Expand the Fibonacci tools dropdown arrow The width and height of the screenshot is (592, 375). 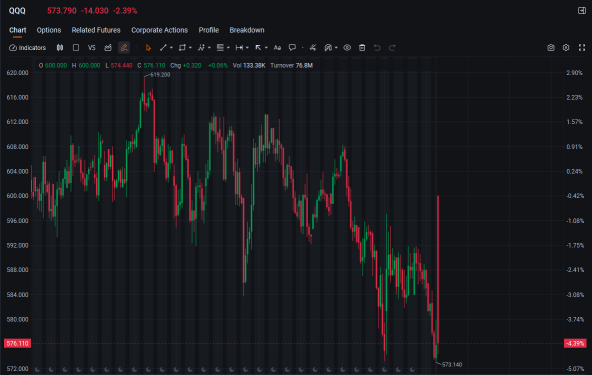(228, 48)
